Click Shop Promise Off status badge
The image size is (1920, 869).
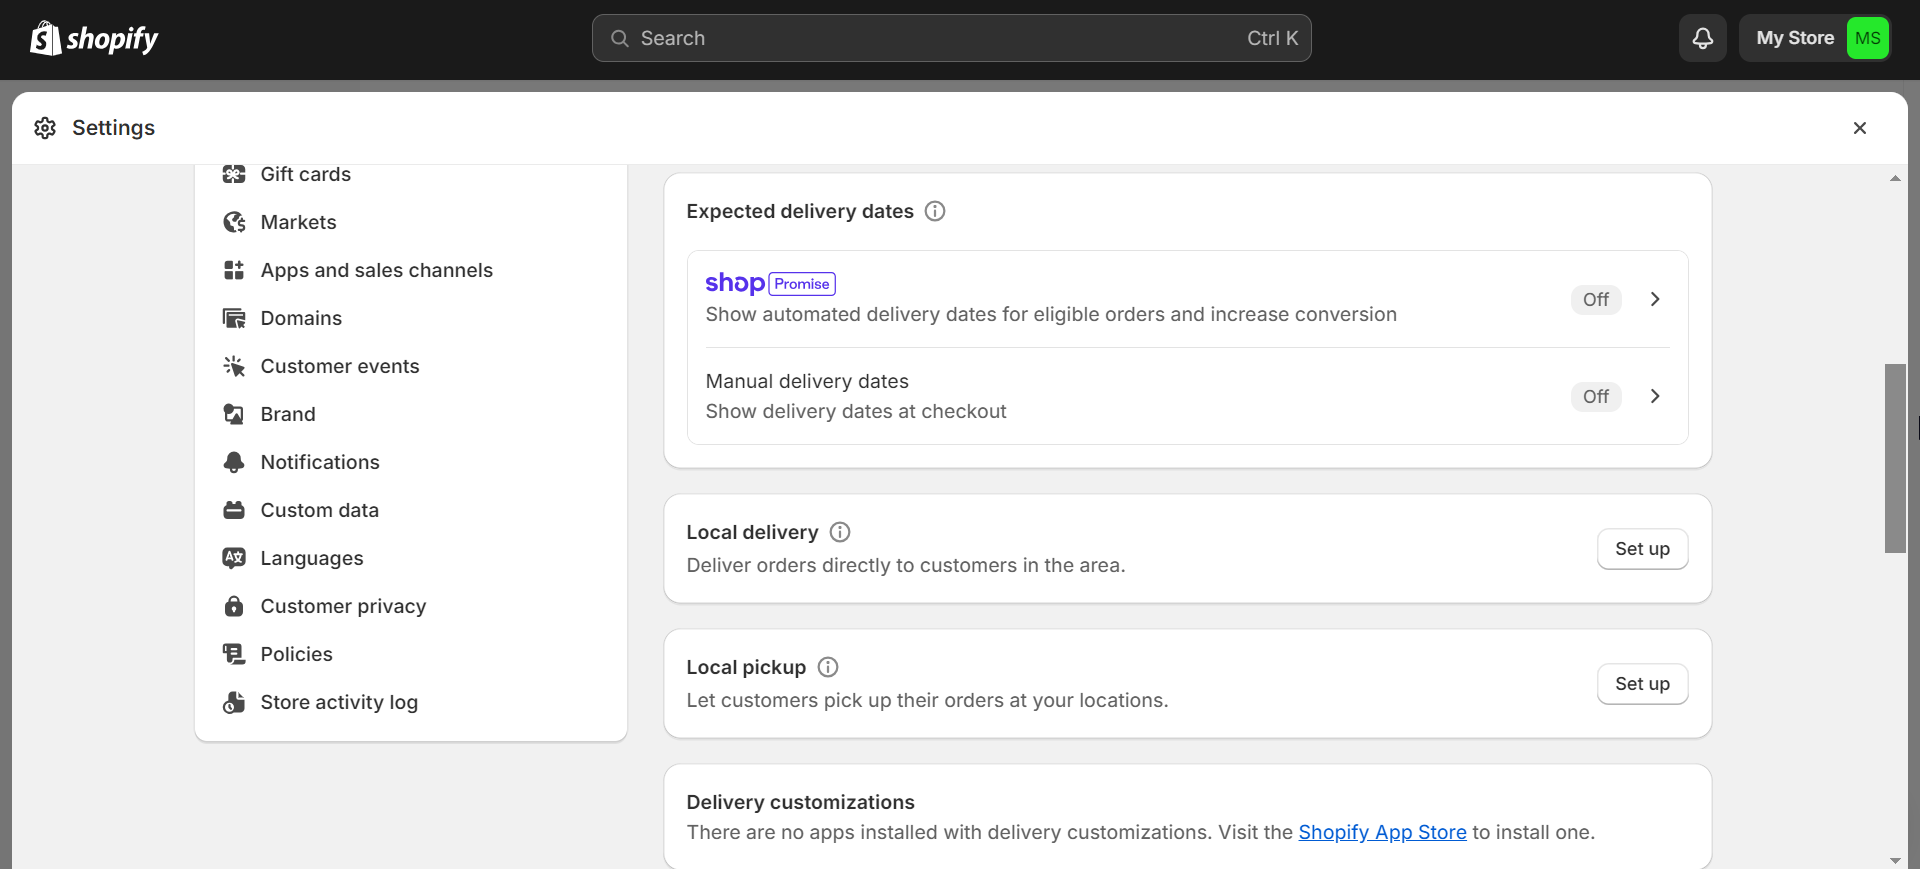click(1596, 299)
